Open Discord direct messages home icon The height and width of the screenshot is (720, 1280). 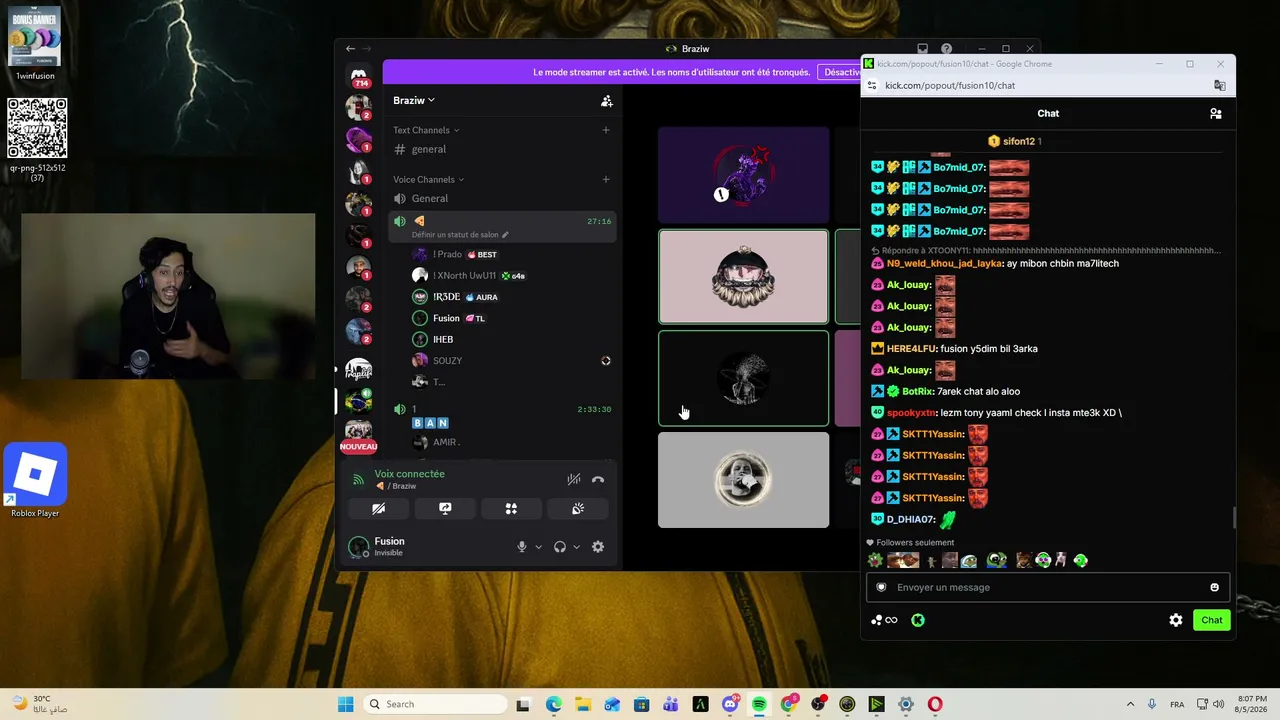(x=359, y=75)
